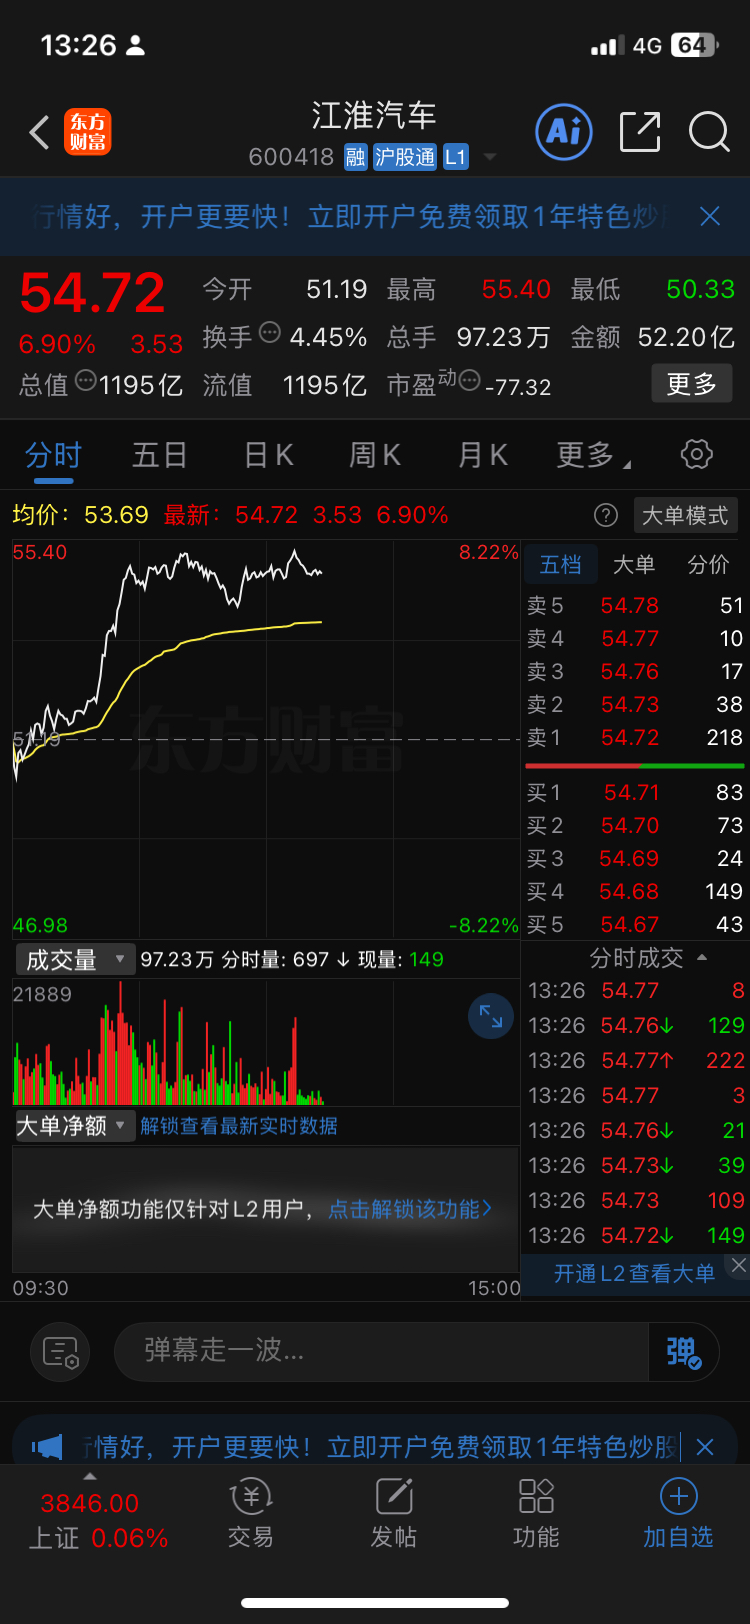
Task: Switch to the 周K tab
Action: (375, 455)
